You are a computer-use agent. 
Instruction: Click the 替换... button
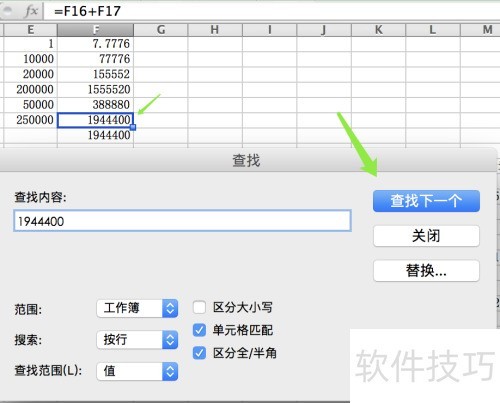coord(426,271)
